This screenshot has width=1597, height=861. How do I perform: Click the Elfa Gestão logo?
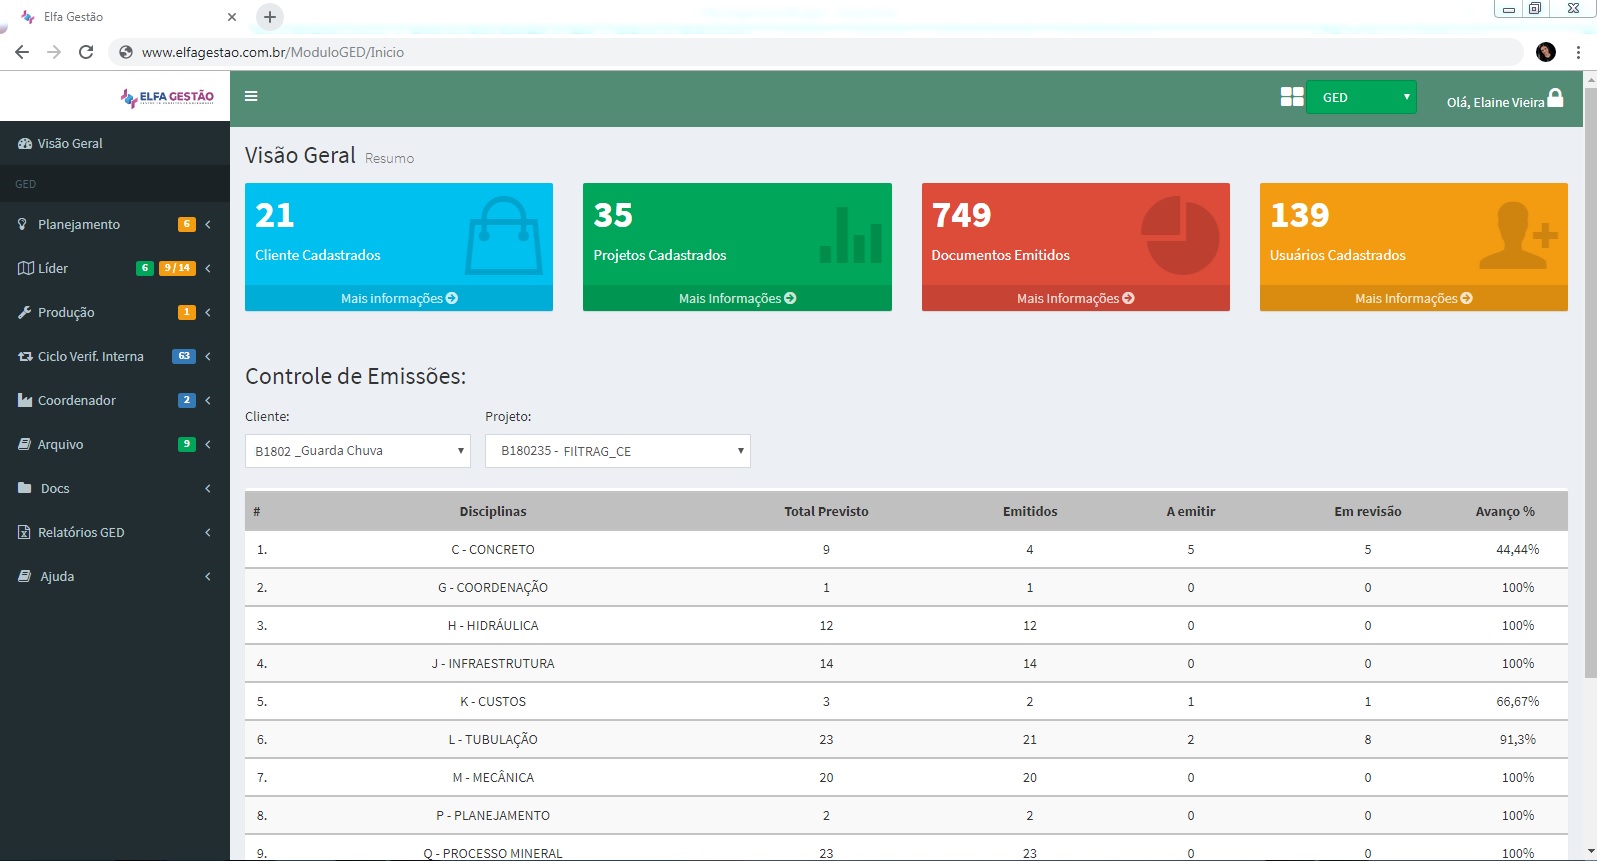pos(167,97)
